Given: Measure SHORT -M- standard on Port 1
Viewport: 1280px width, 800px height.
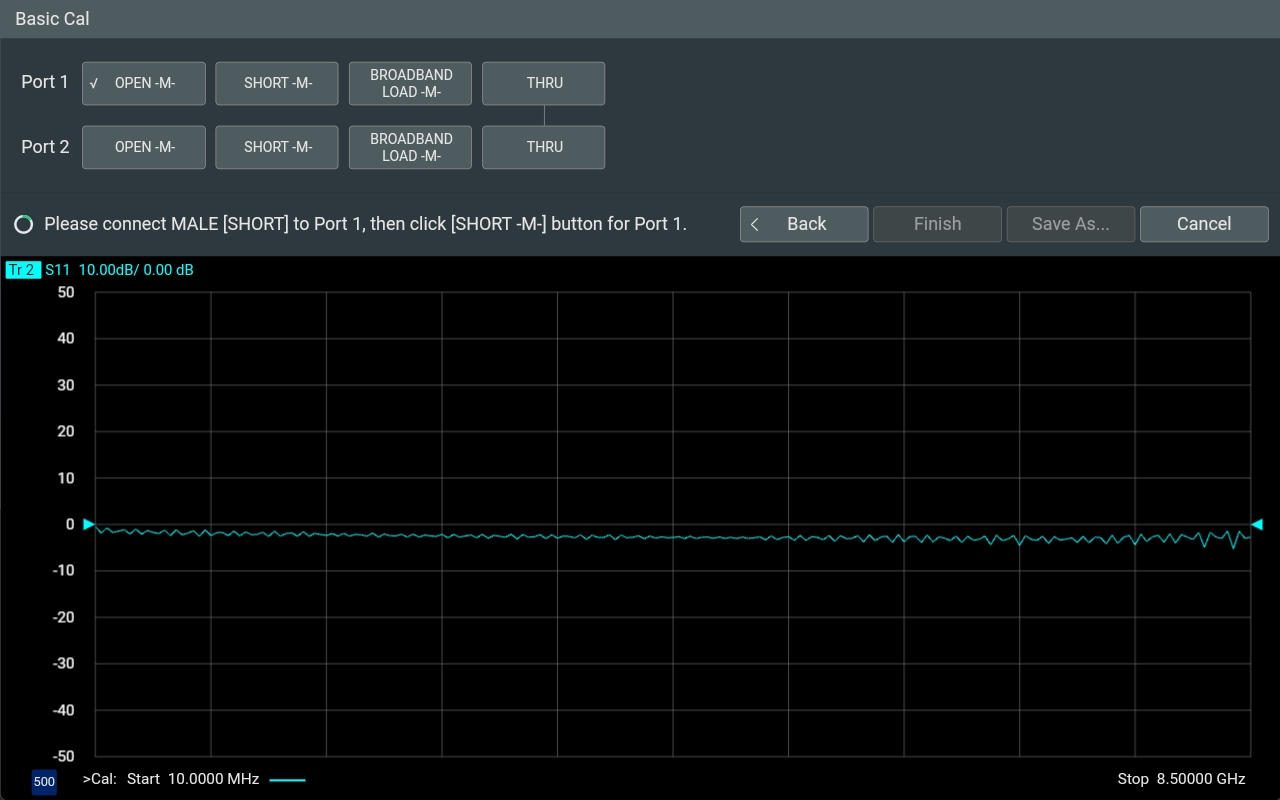Looking at the screenshot, I should pos(277,83).
